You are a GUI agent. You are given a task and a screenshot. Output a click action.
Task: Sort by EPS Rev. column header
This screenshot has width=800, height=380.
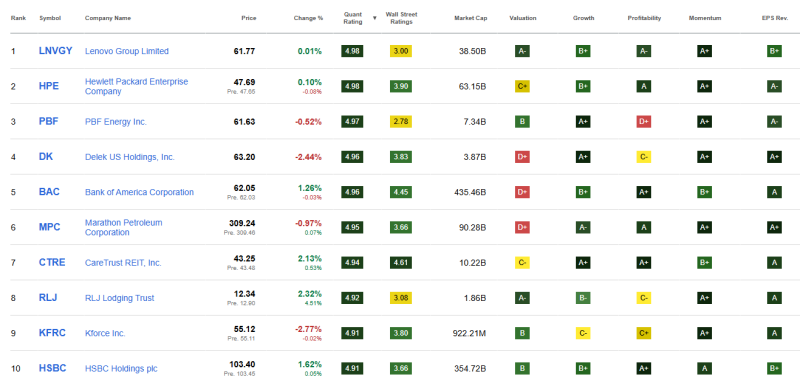tap(774, 18)
